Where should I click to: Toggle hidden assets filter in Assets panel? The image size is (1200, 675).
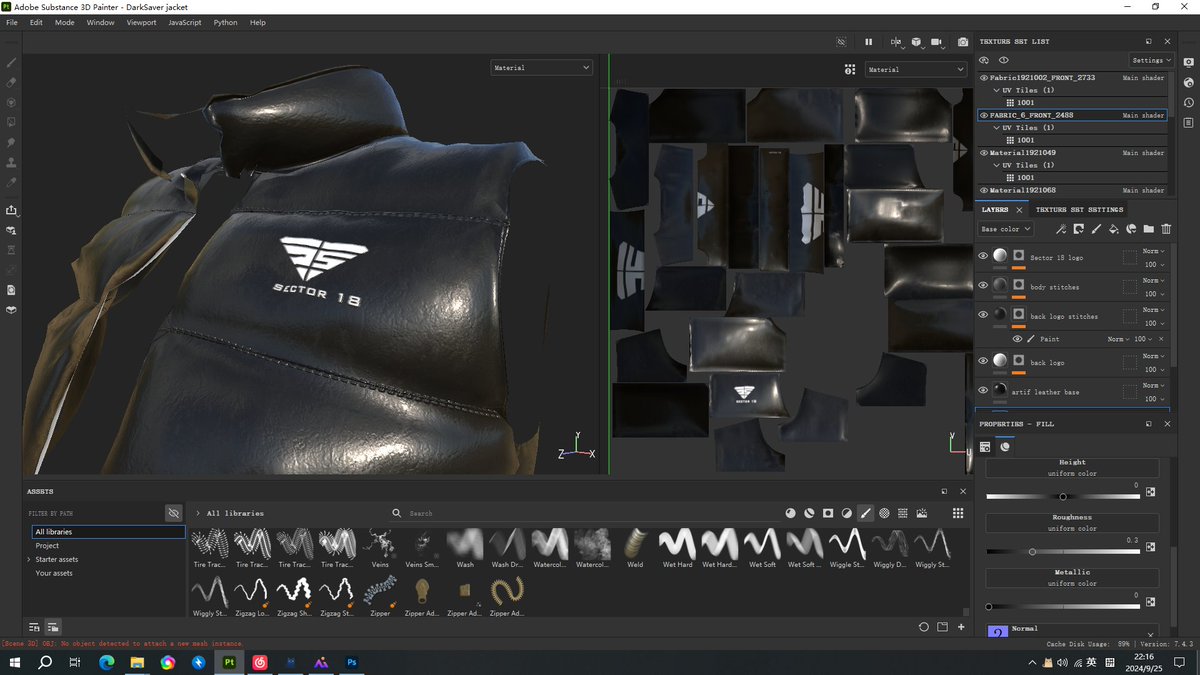coord(173,512)
